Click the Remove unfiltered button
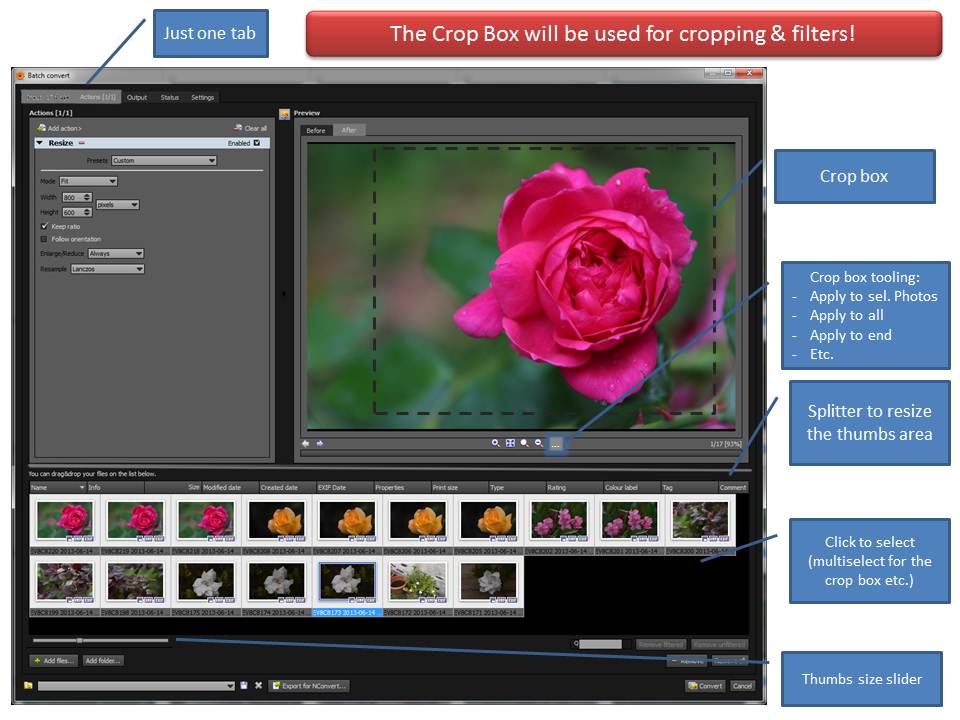 [x=720, y=644]
